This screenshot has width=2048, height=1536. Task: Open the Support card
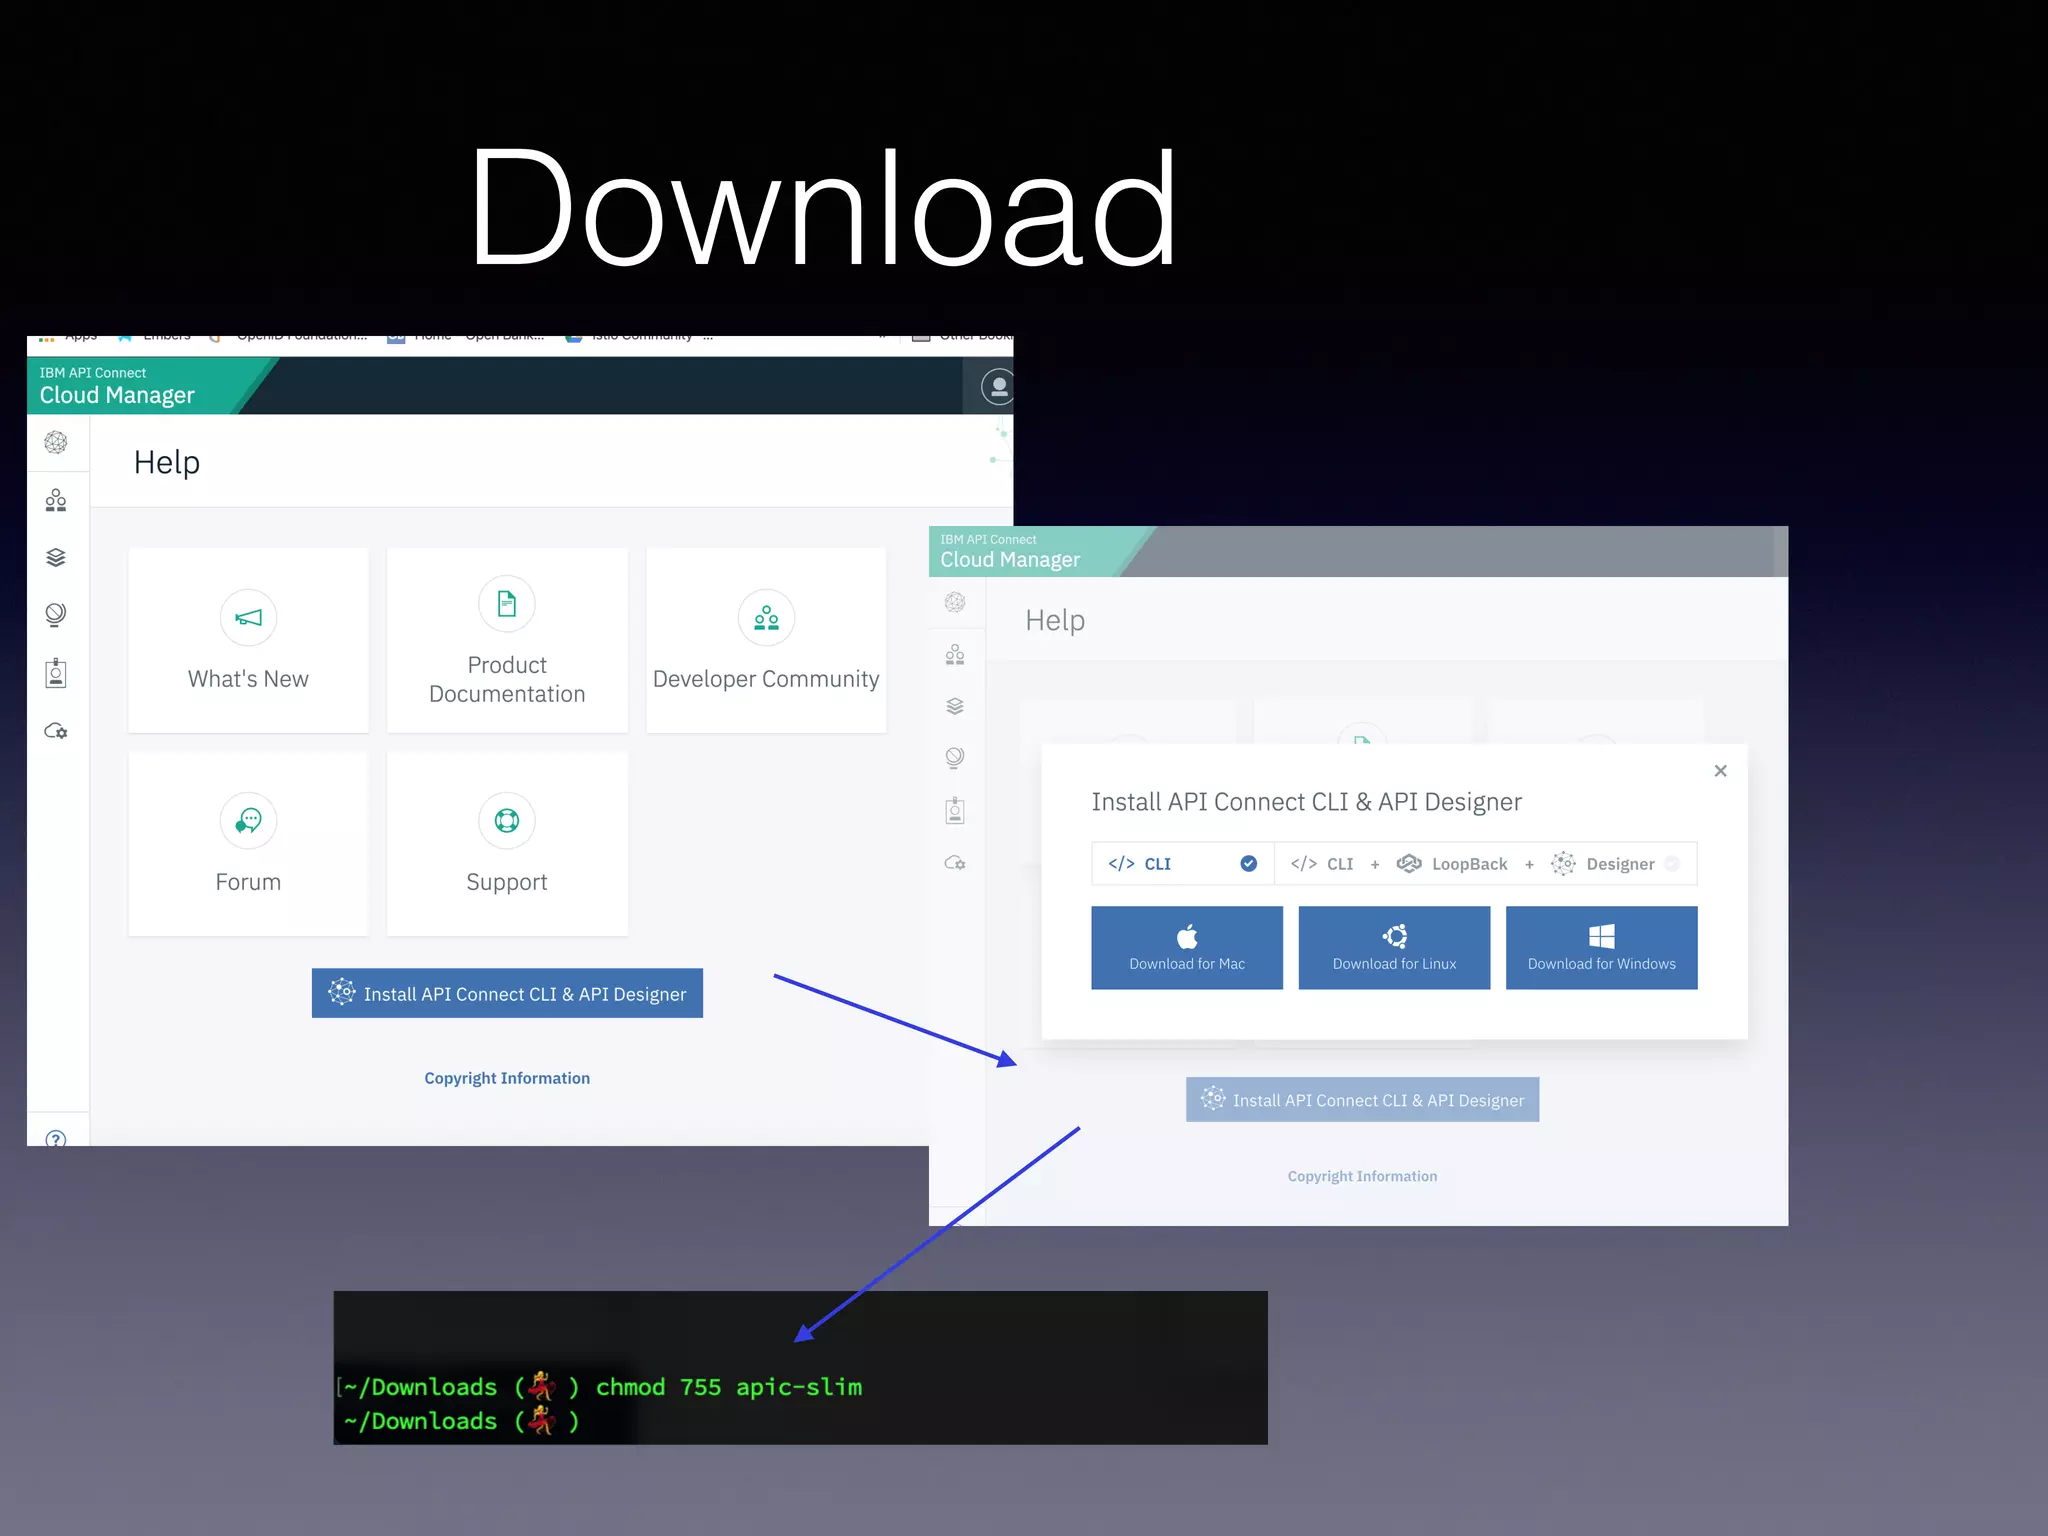point(507,844)
